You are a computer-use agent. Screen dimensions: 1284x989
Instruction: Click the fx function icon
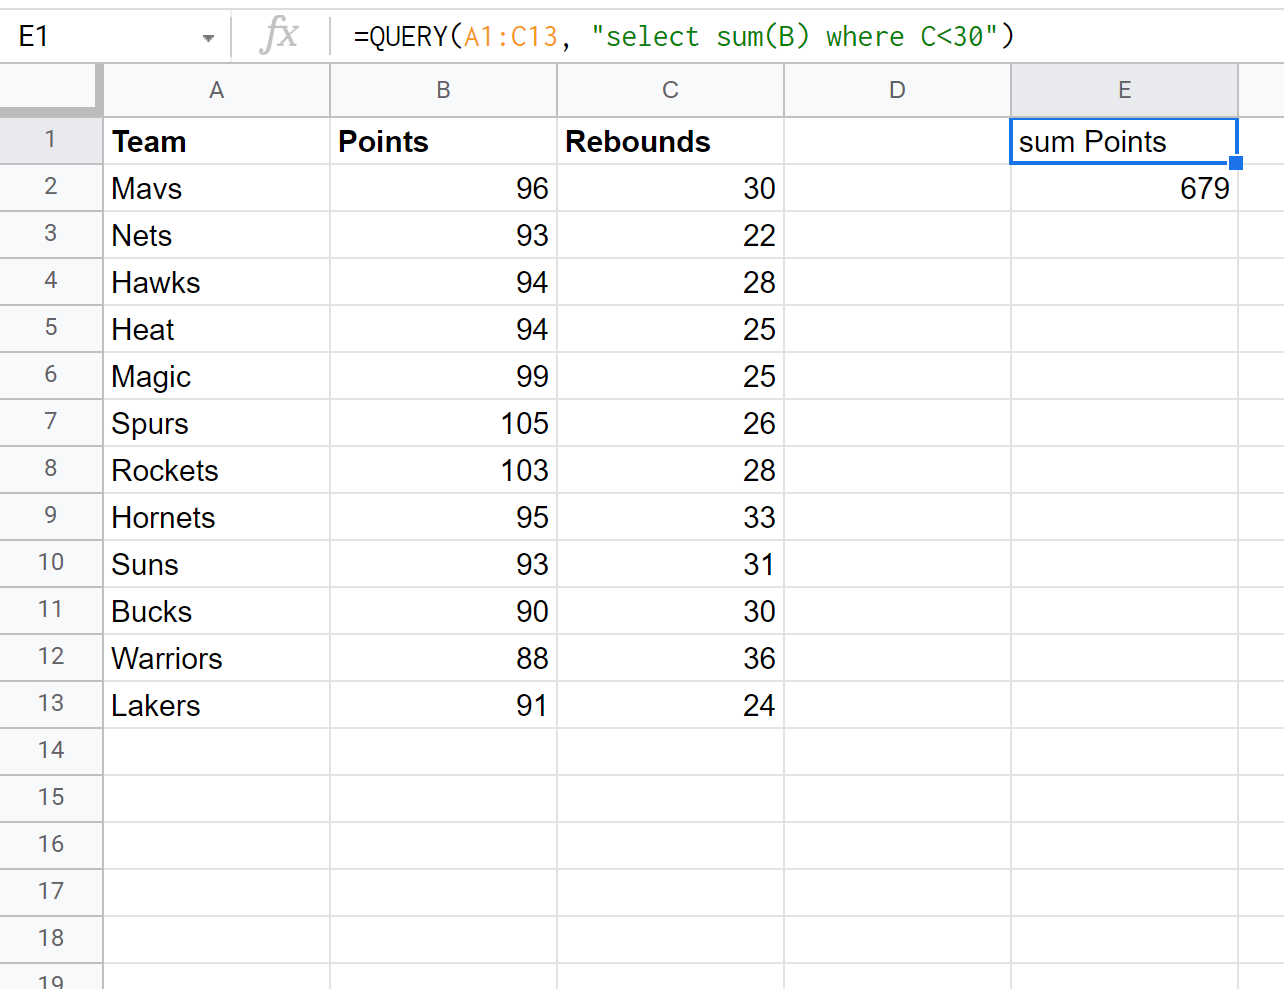click(279, 36)
